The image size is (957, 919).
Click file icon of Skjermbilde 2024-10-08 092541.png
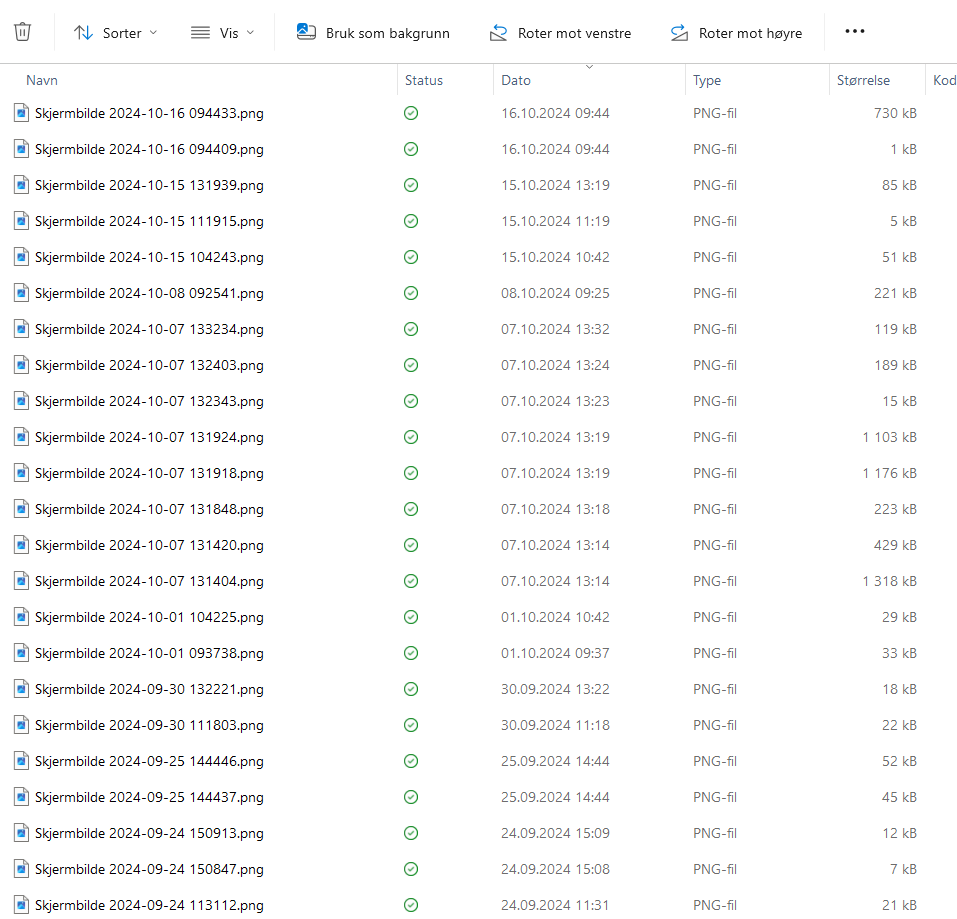(x=22, y=293)
